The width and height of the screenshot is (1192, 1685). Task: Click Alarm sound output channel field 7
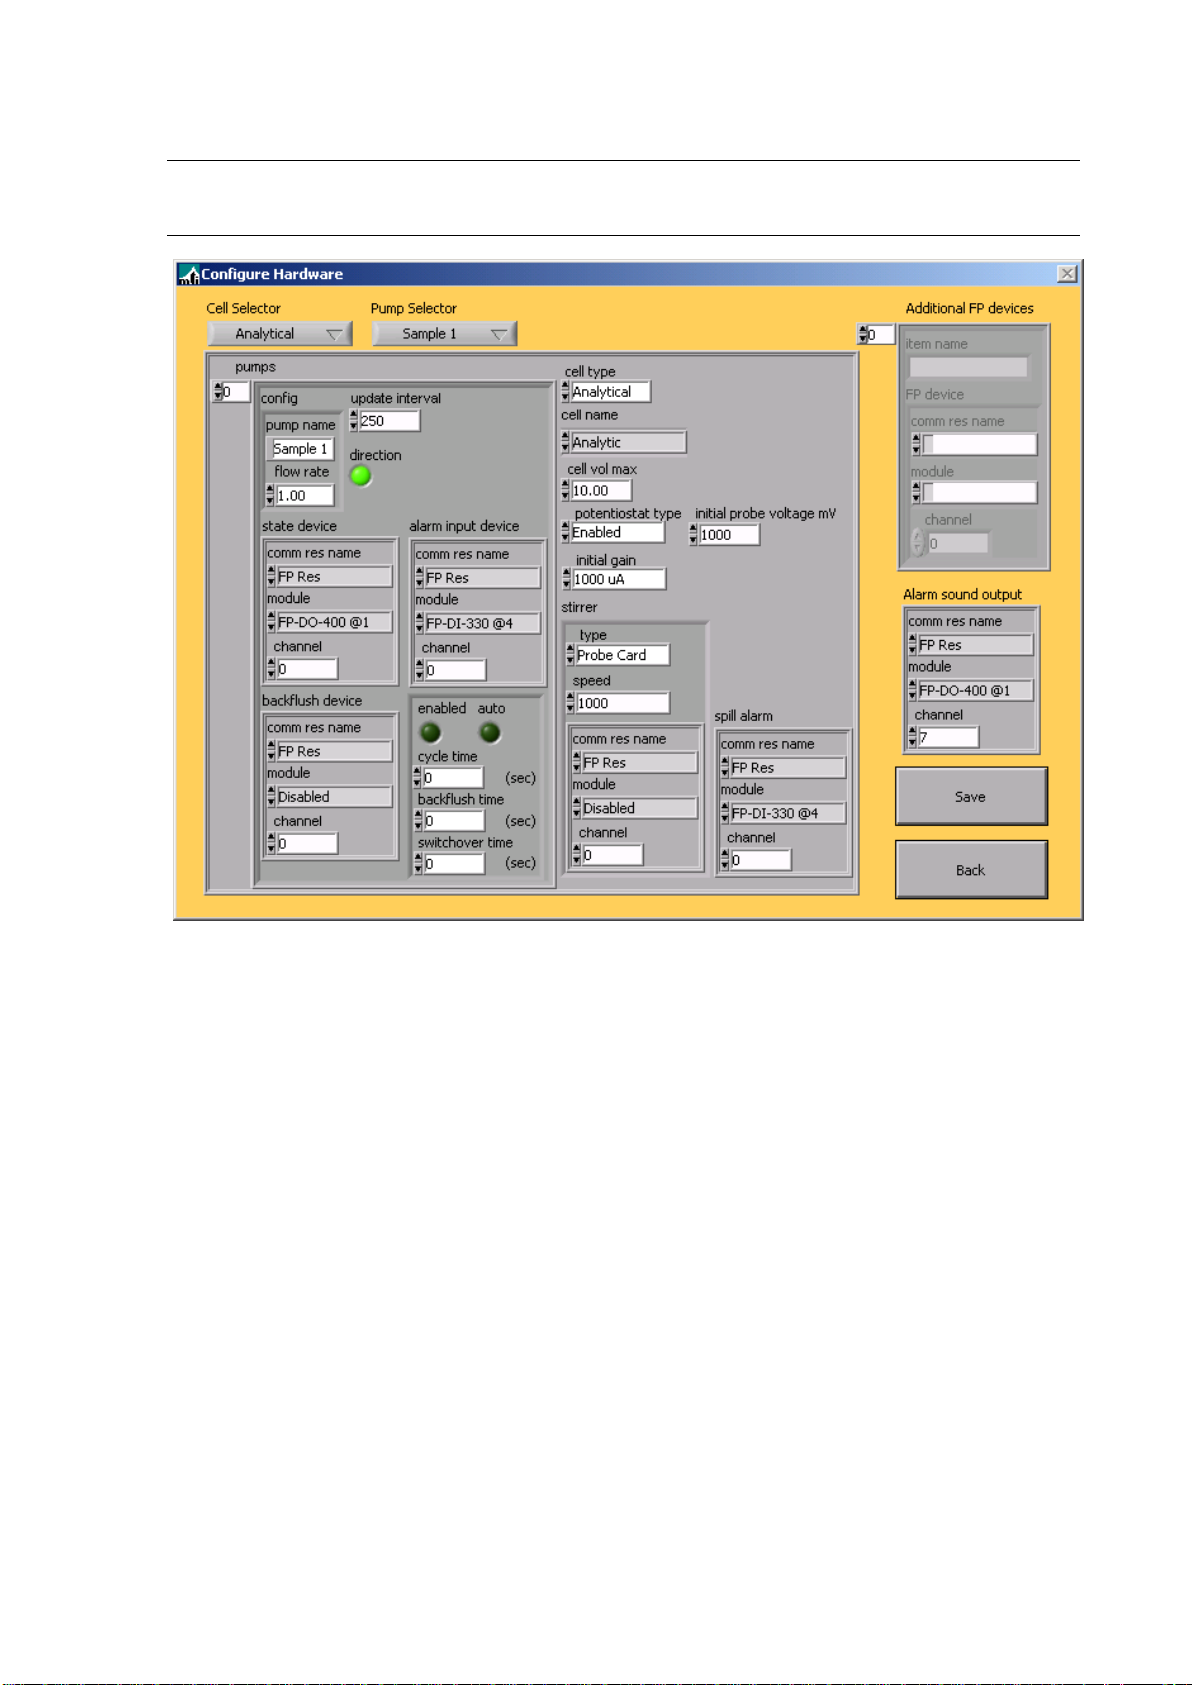click(x=948, y=737)
